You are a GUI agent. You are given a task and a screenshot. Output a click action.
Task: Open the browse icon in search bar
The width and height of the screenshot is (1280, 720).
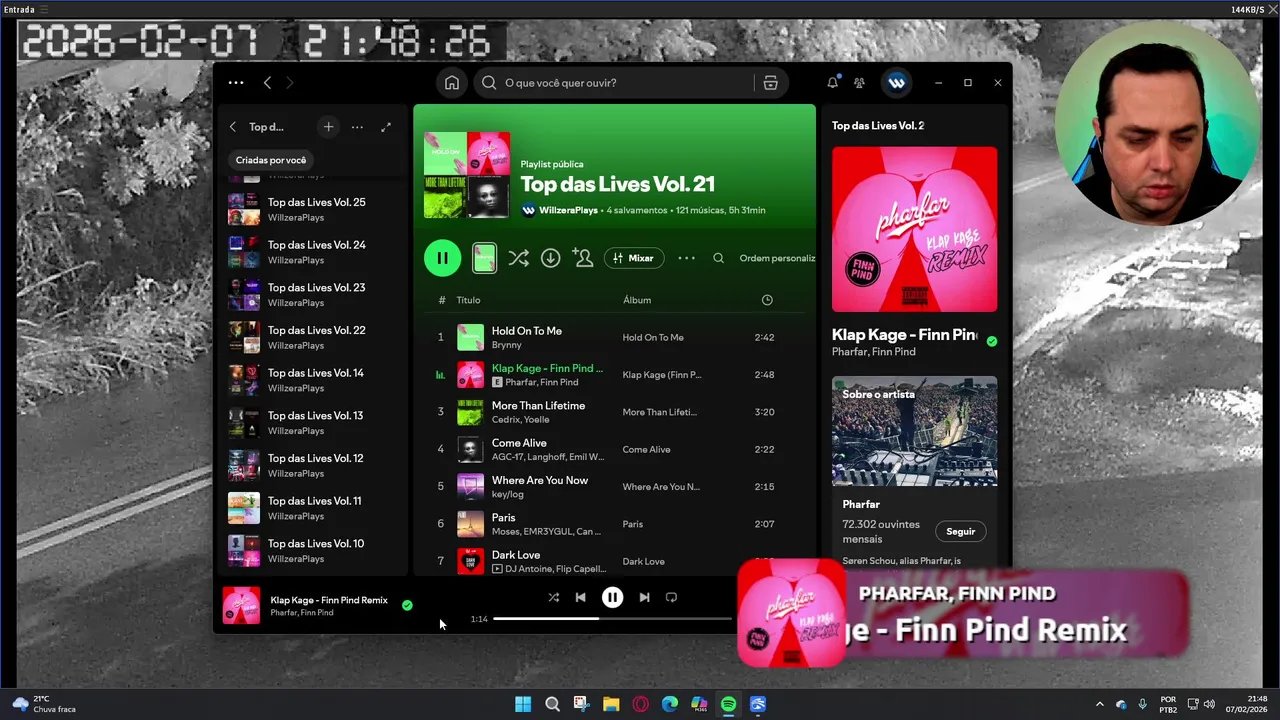click(x=770, y=83)
